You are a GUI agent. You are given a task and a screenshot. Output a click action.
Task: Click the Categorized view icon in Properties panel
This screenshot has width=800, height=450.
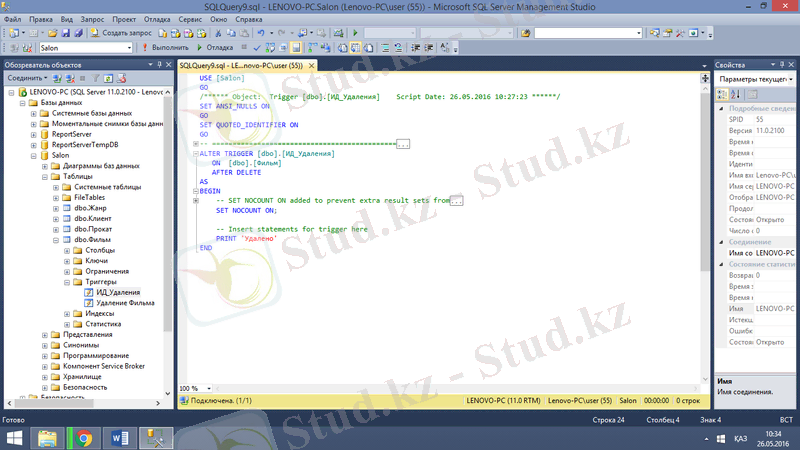(722, 94)
